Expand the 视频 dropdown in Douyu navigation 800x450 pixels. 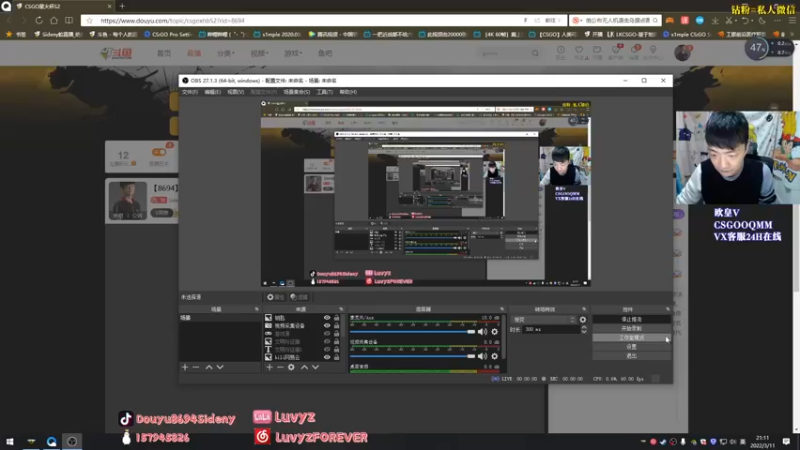point(259,53)
